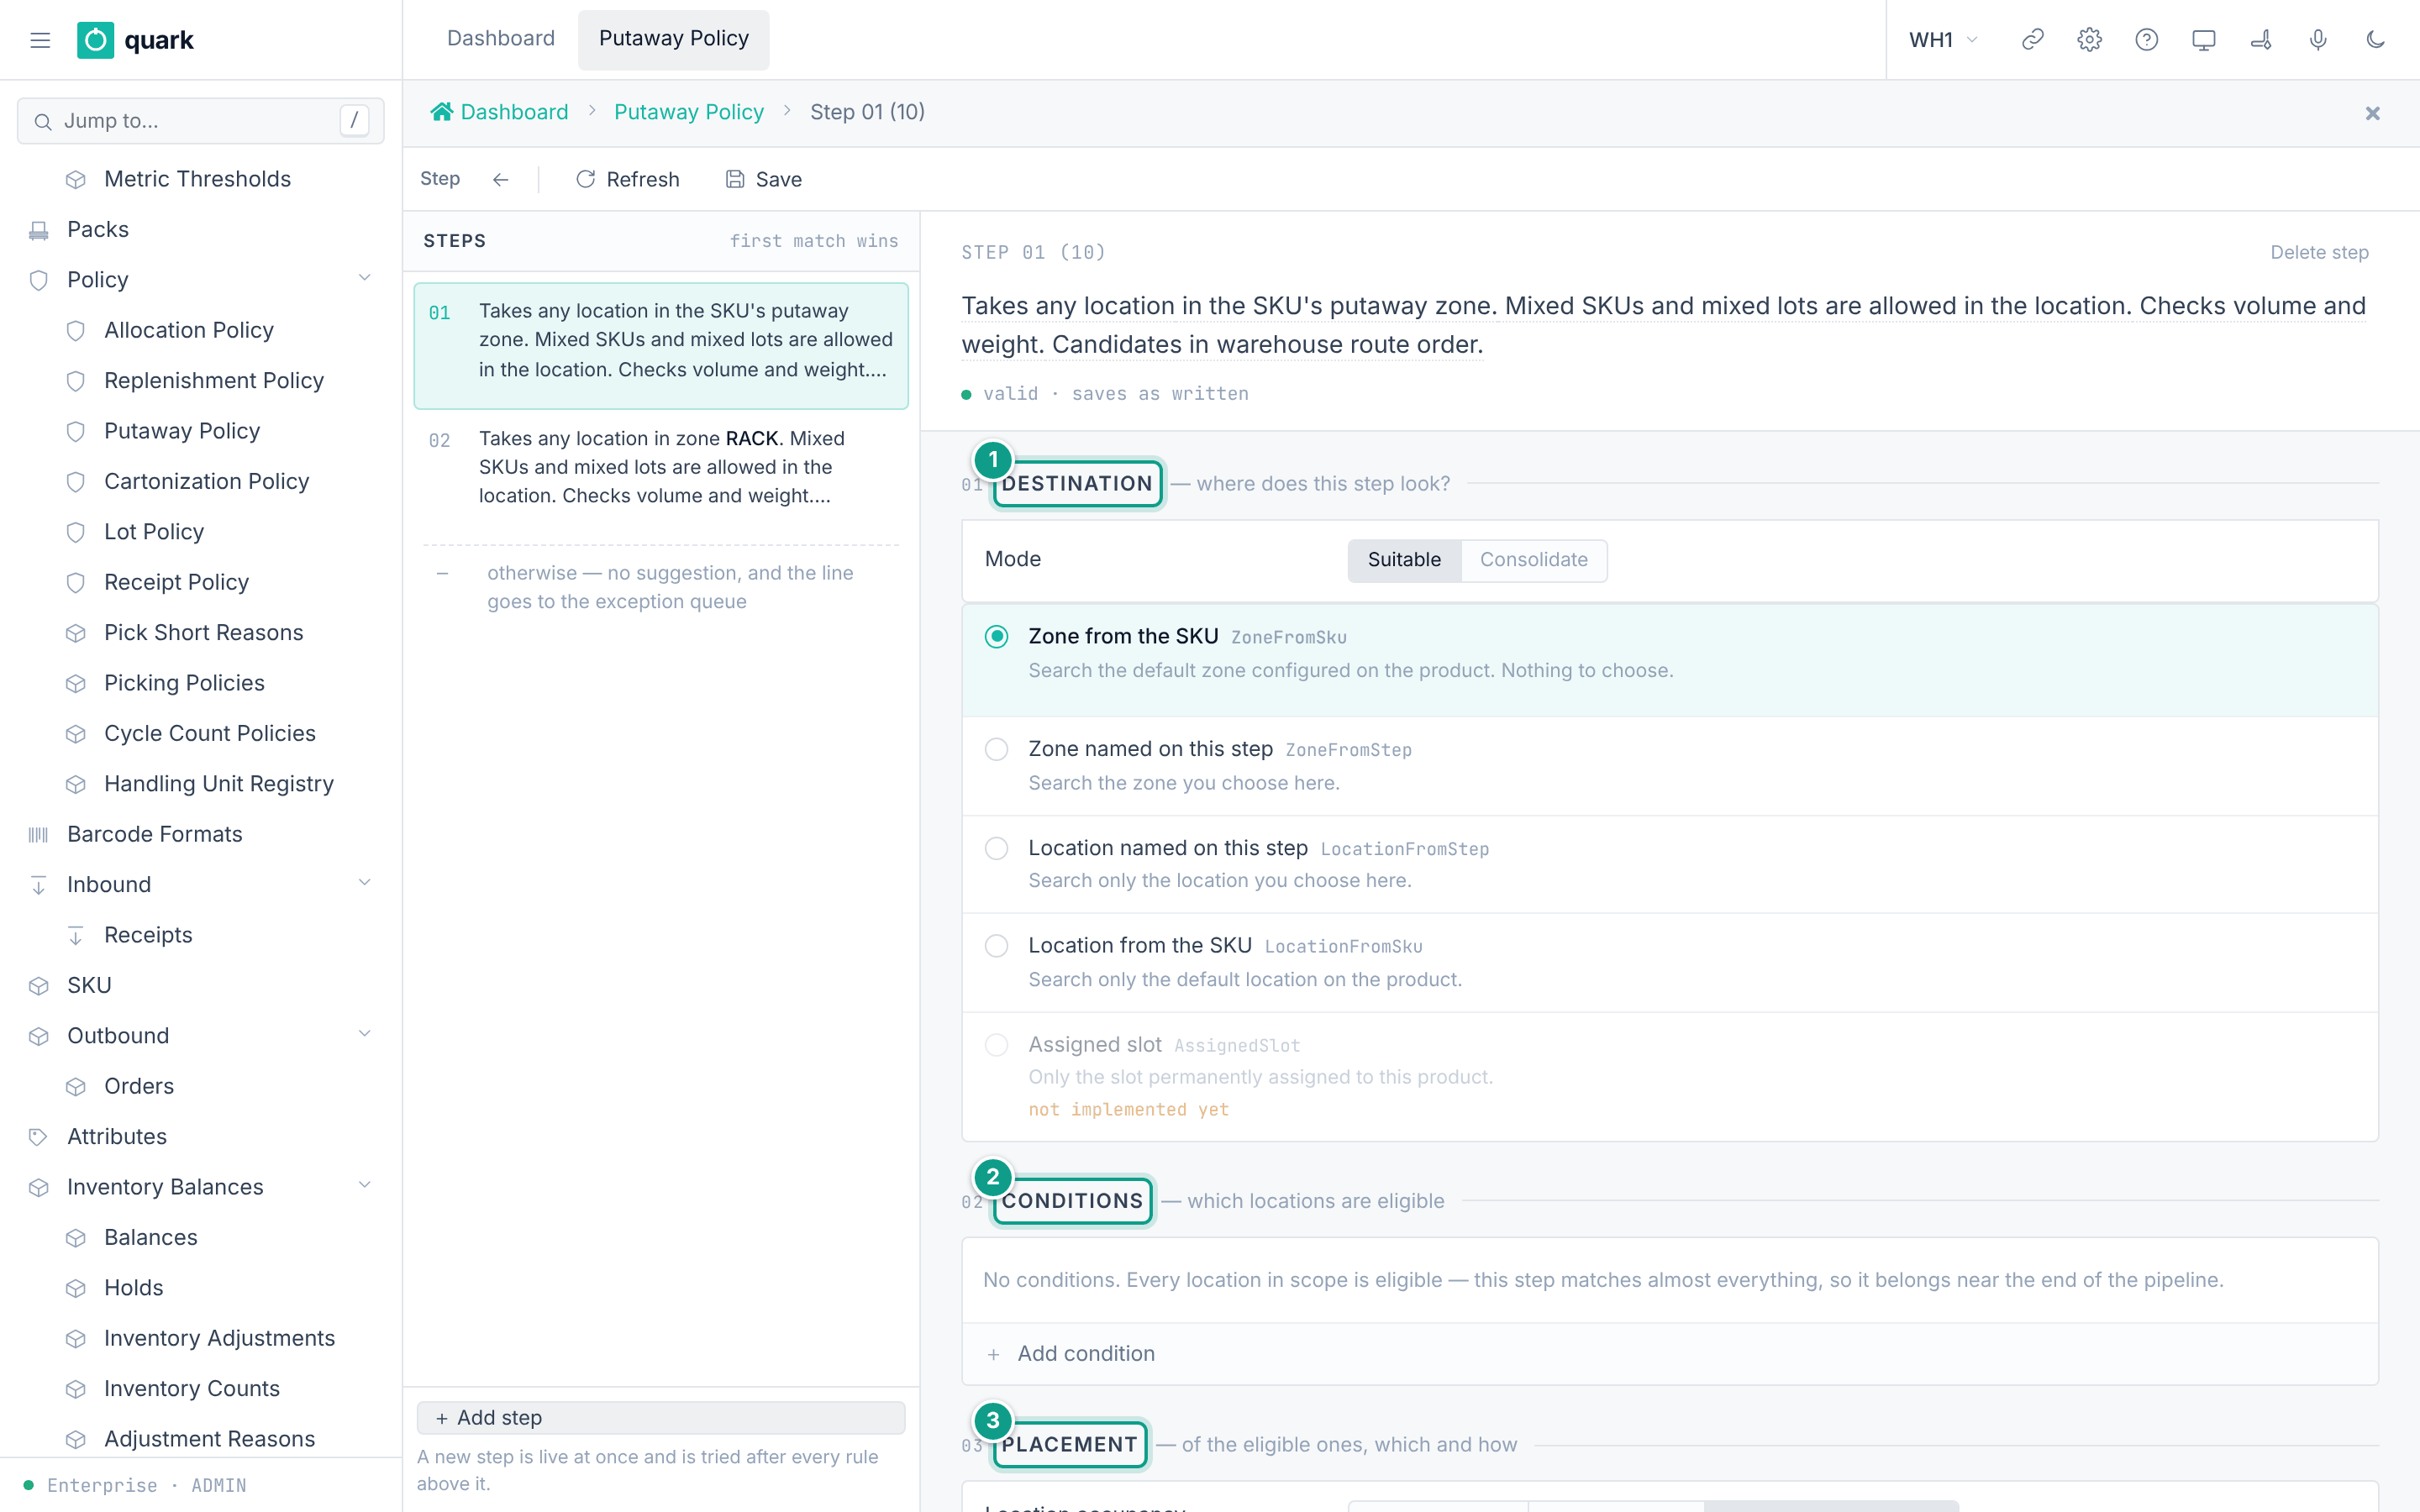Click Add condition
2420x1512 pixels.
[x=1086, y=1354]
